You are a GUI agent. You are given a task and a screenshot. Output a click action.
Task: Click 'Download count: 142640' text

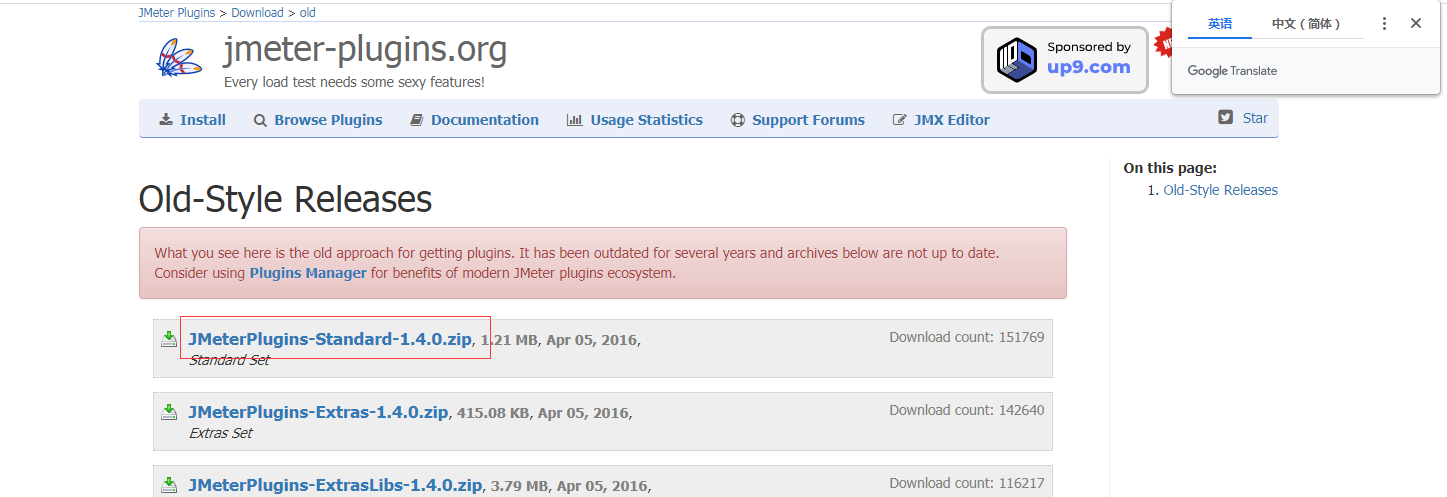(967, 410)
